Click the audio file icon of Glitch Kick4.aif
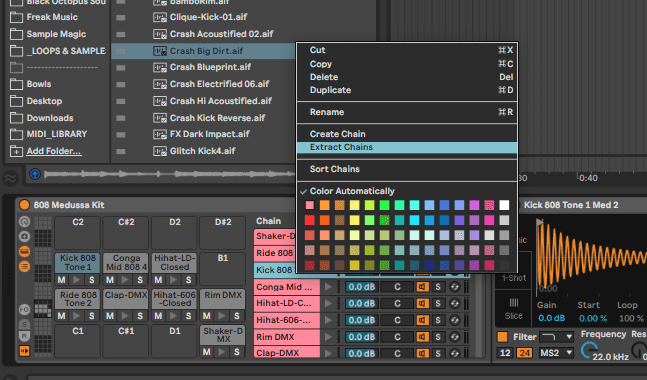This screenshot has width=647, height=380. [160, 151]
